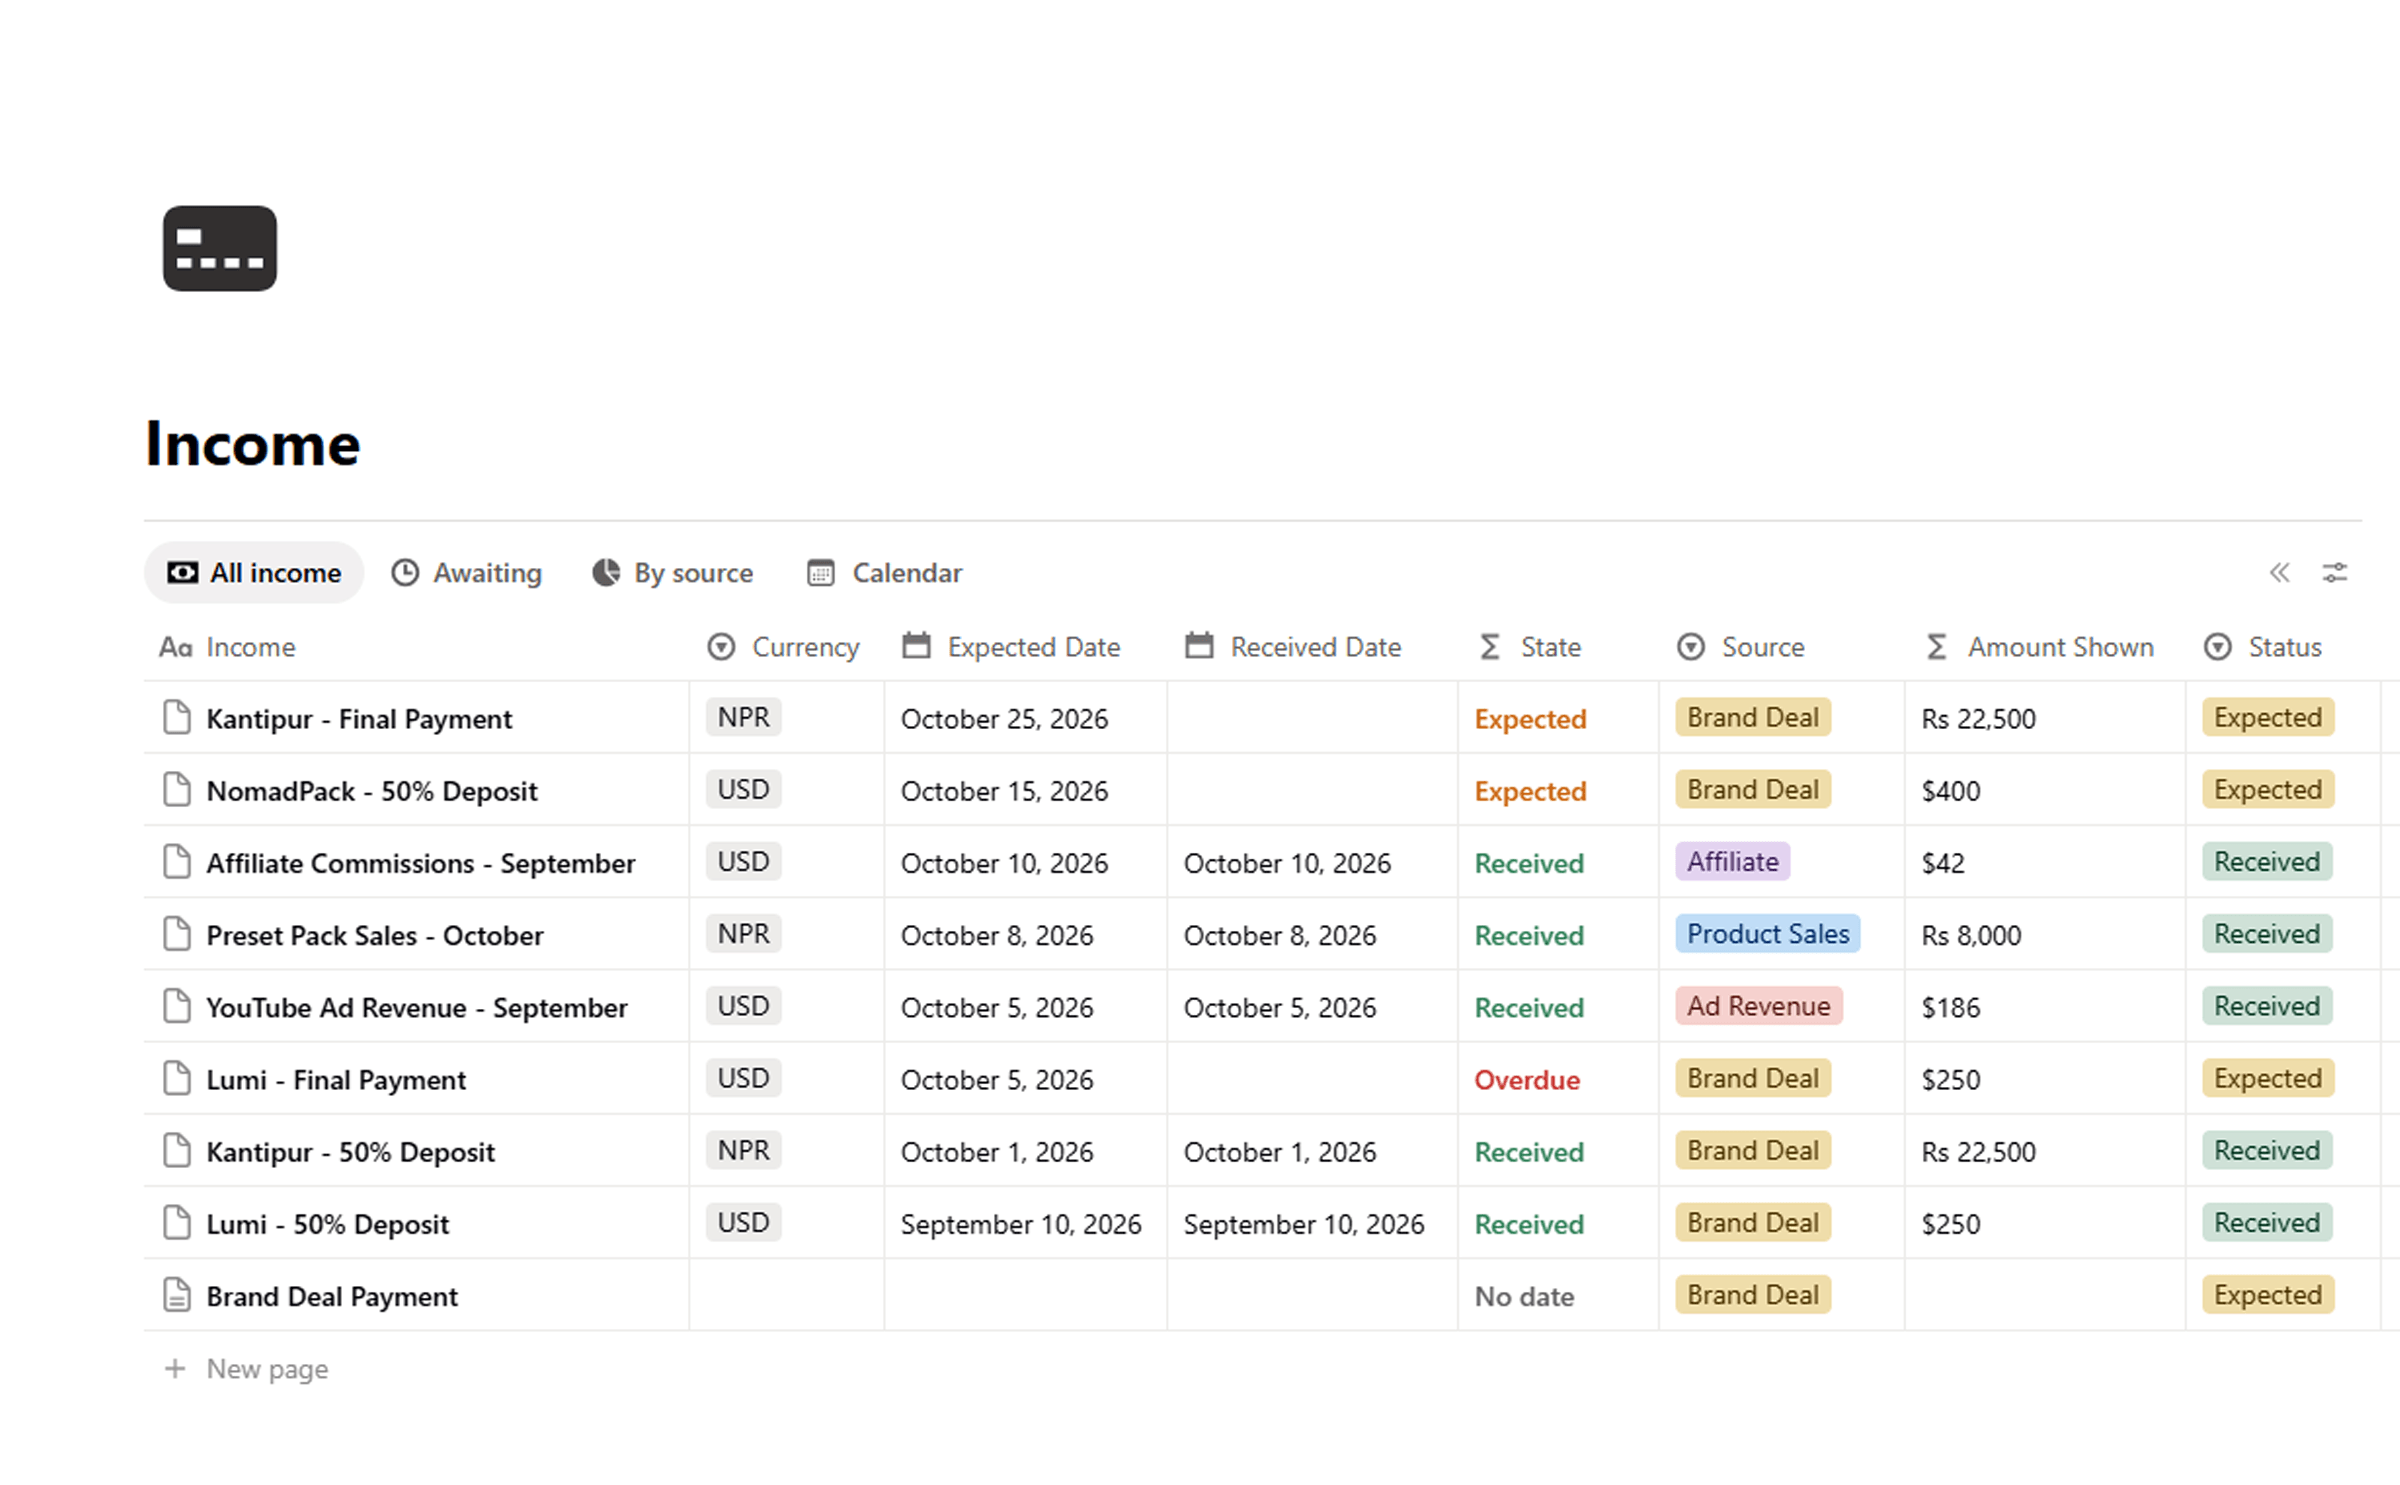The width and height of the screenshot is (2400, 1485).
Task: Click expected date October 25, 2026
Action: pyautogui.click(x=1004, y=719)
